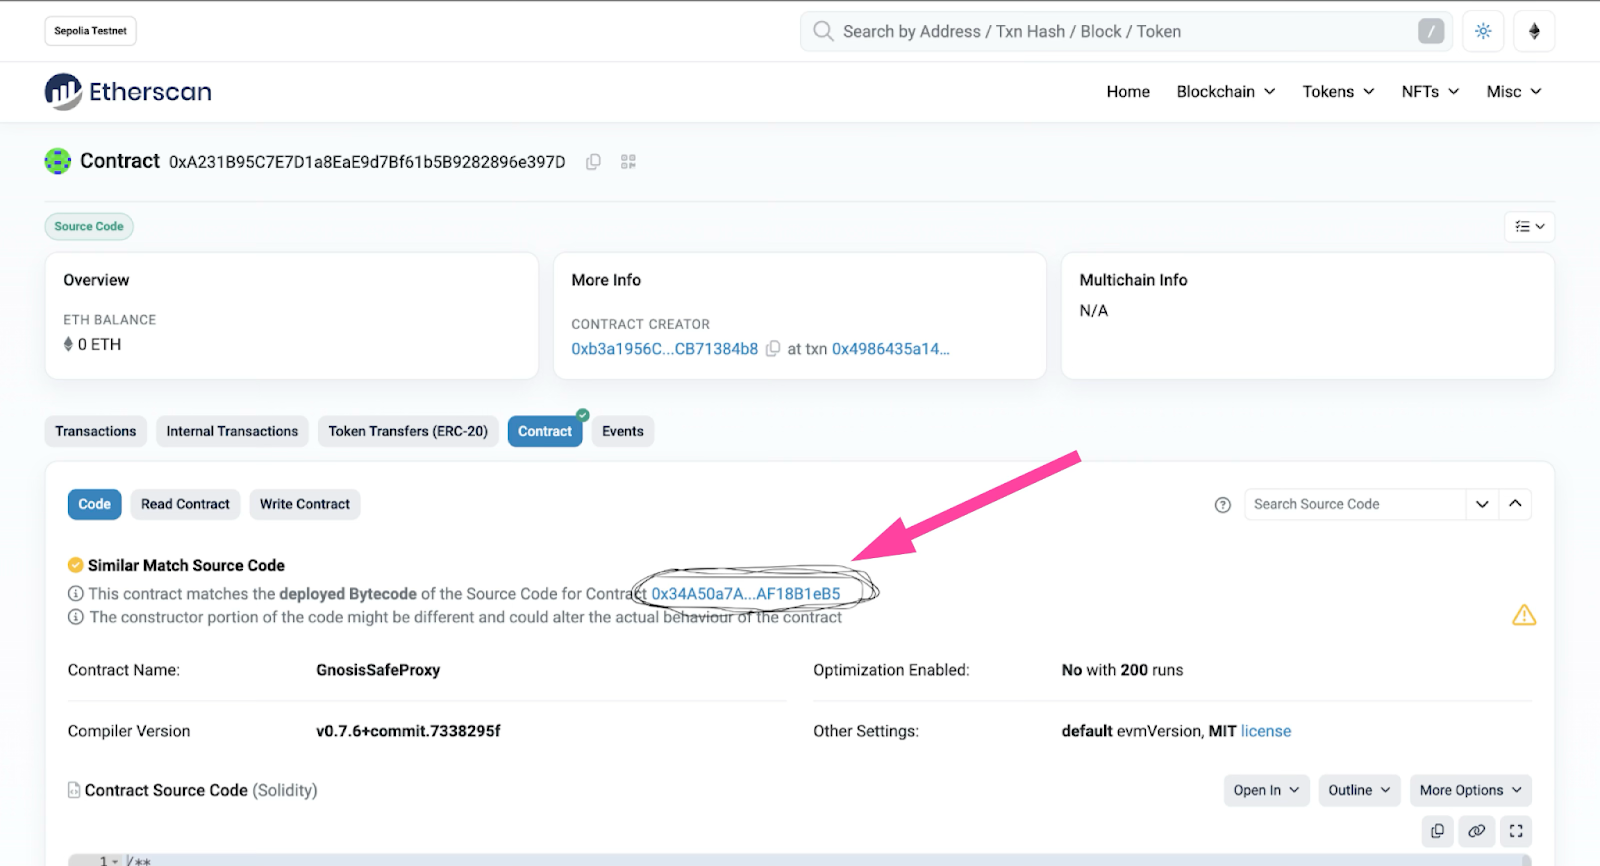Click the Etherscan logo
The width and height of the screenshot is (1600, 866).
pyautogui.click(x=128, y=92)
